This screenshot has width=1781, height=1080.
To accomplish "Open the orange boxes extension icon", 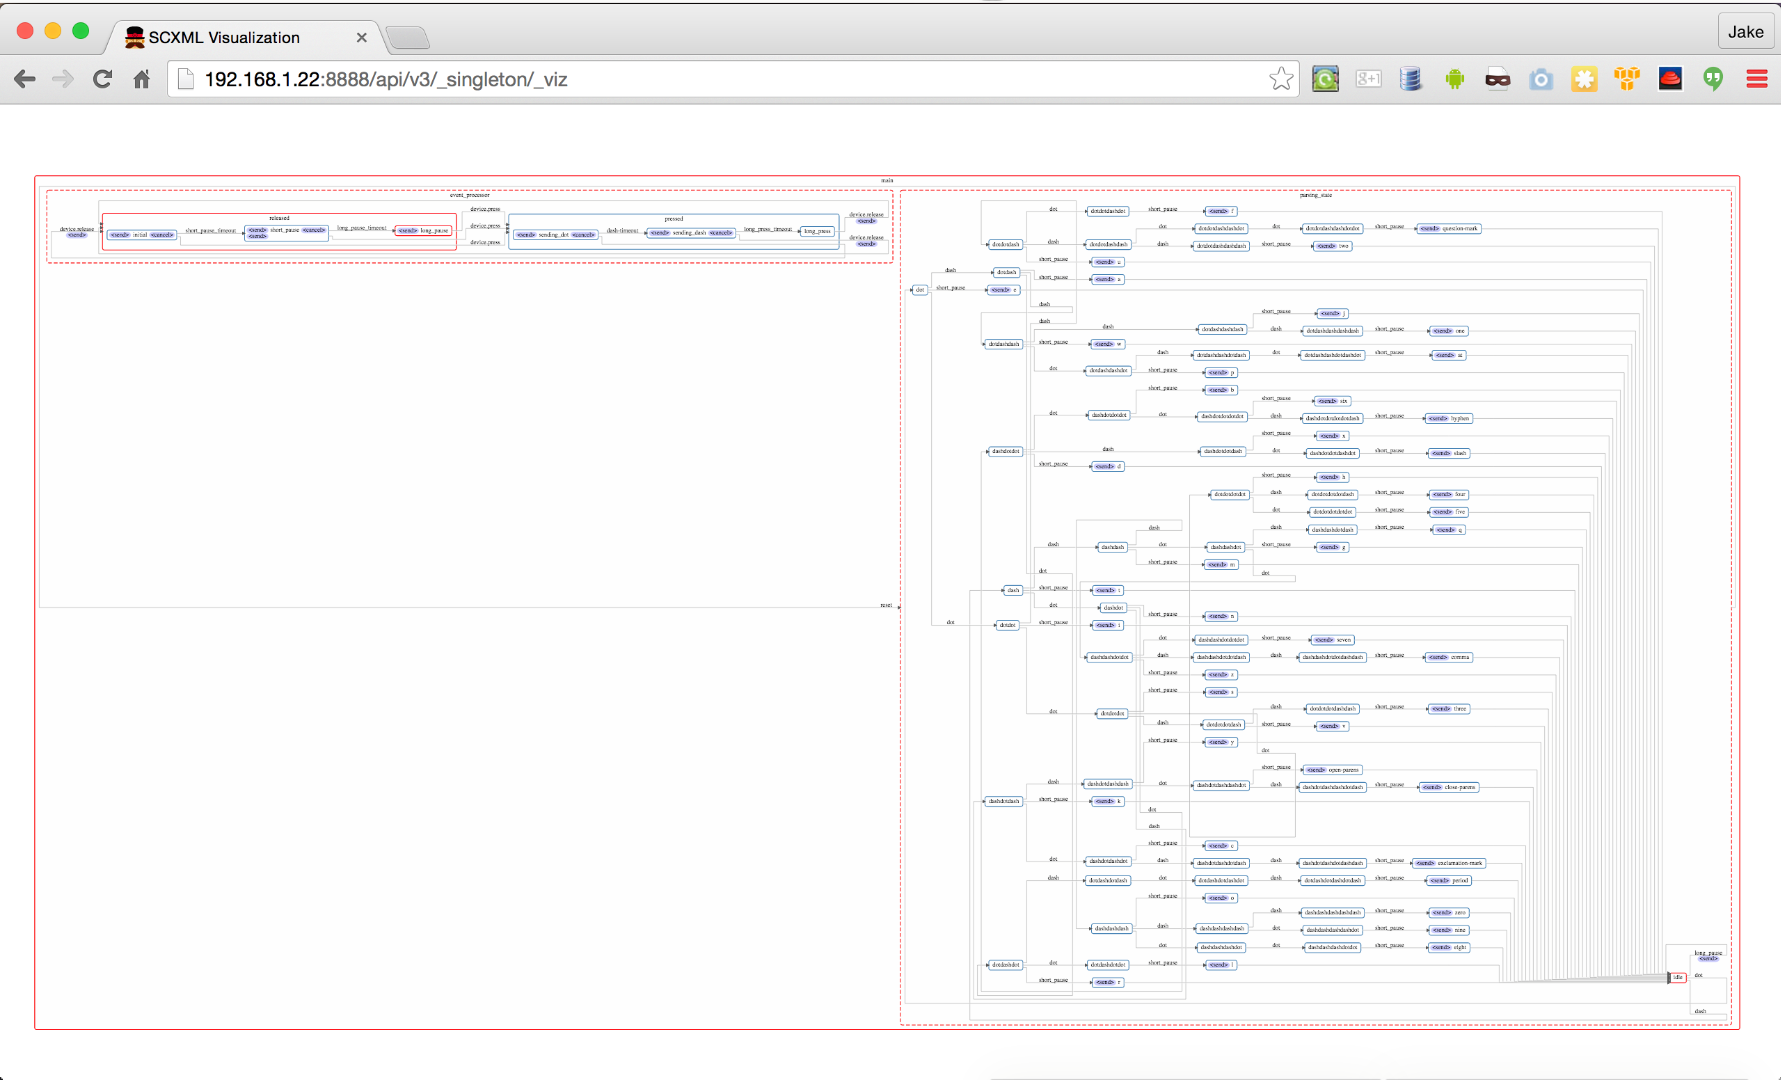I will click(x=1627, y=79).
